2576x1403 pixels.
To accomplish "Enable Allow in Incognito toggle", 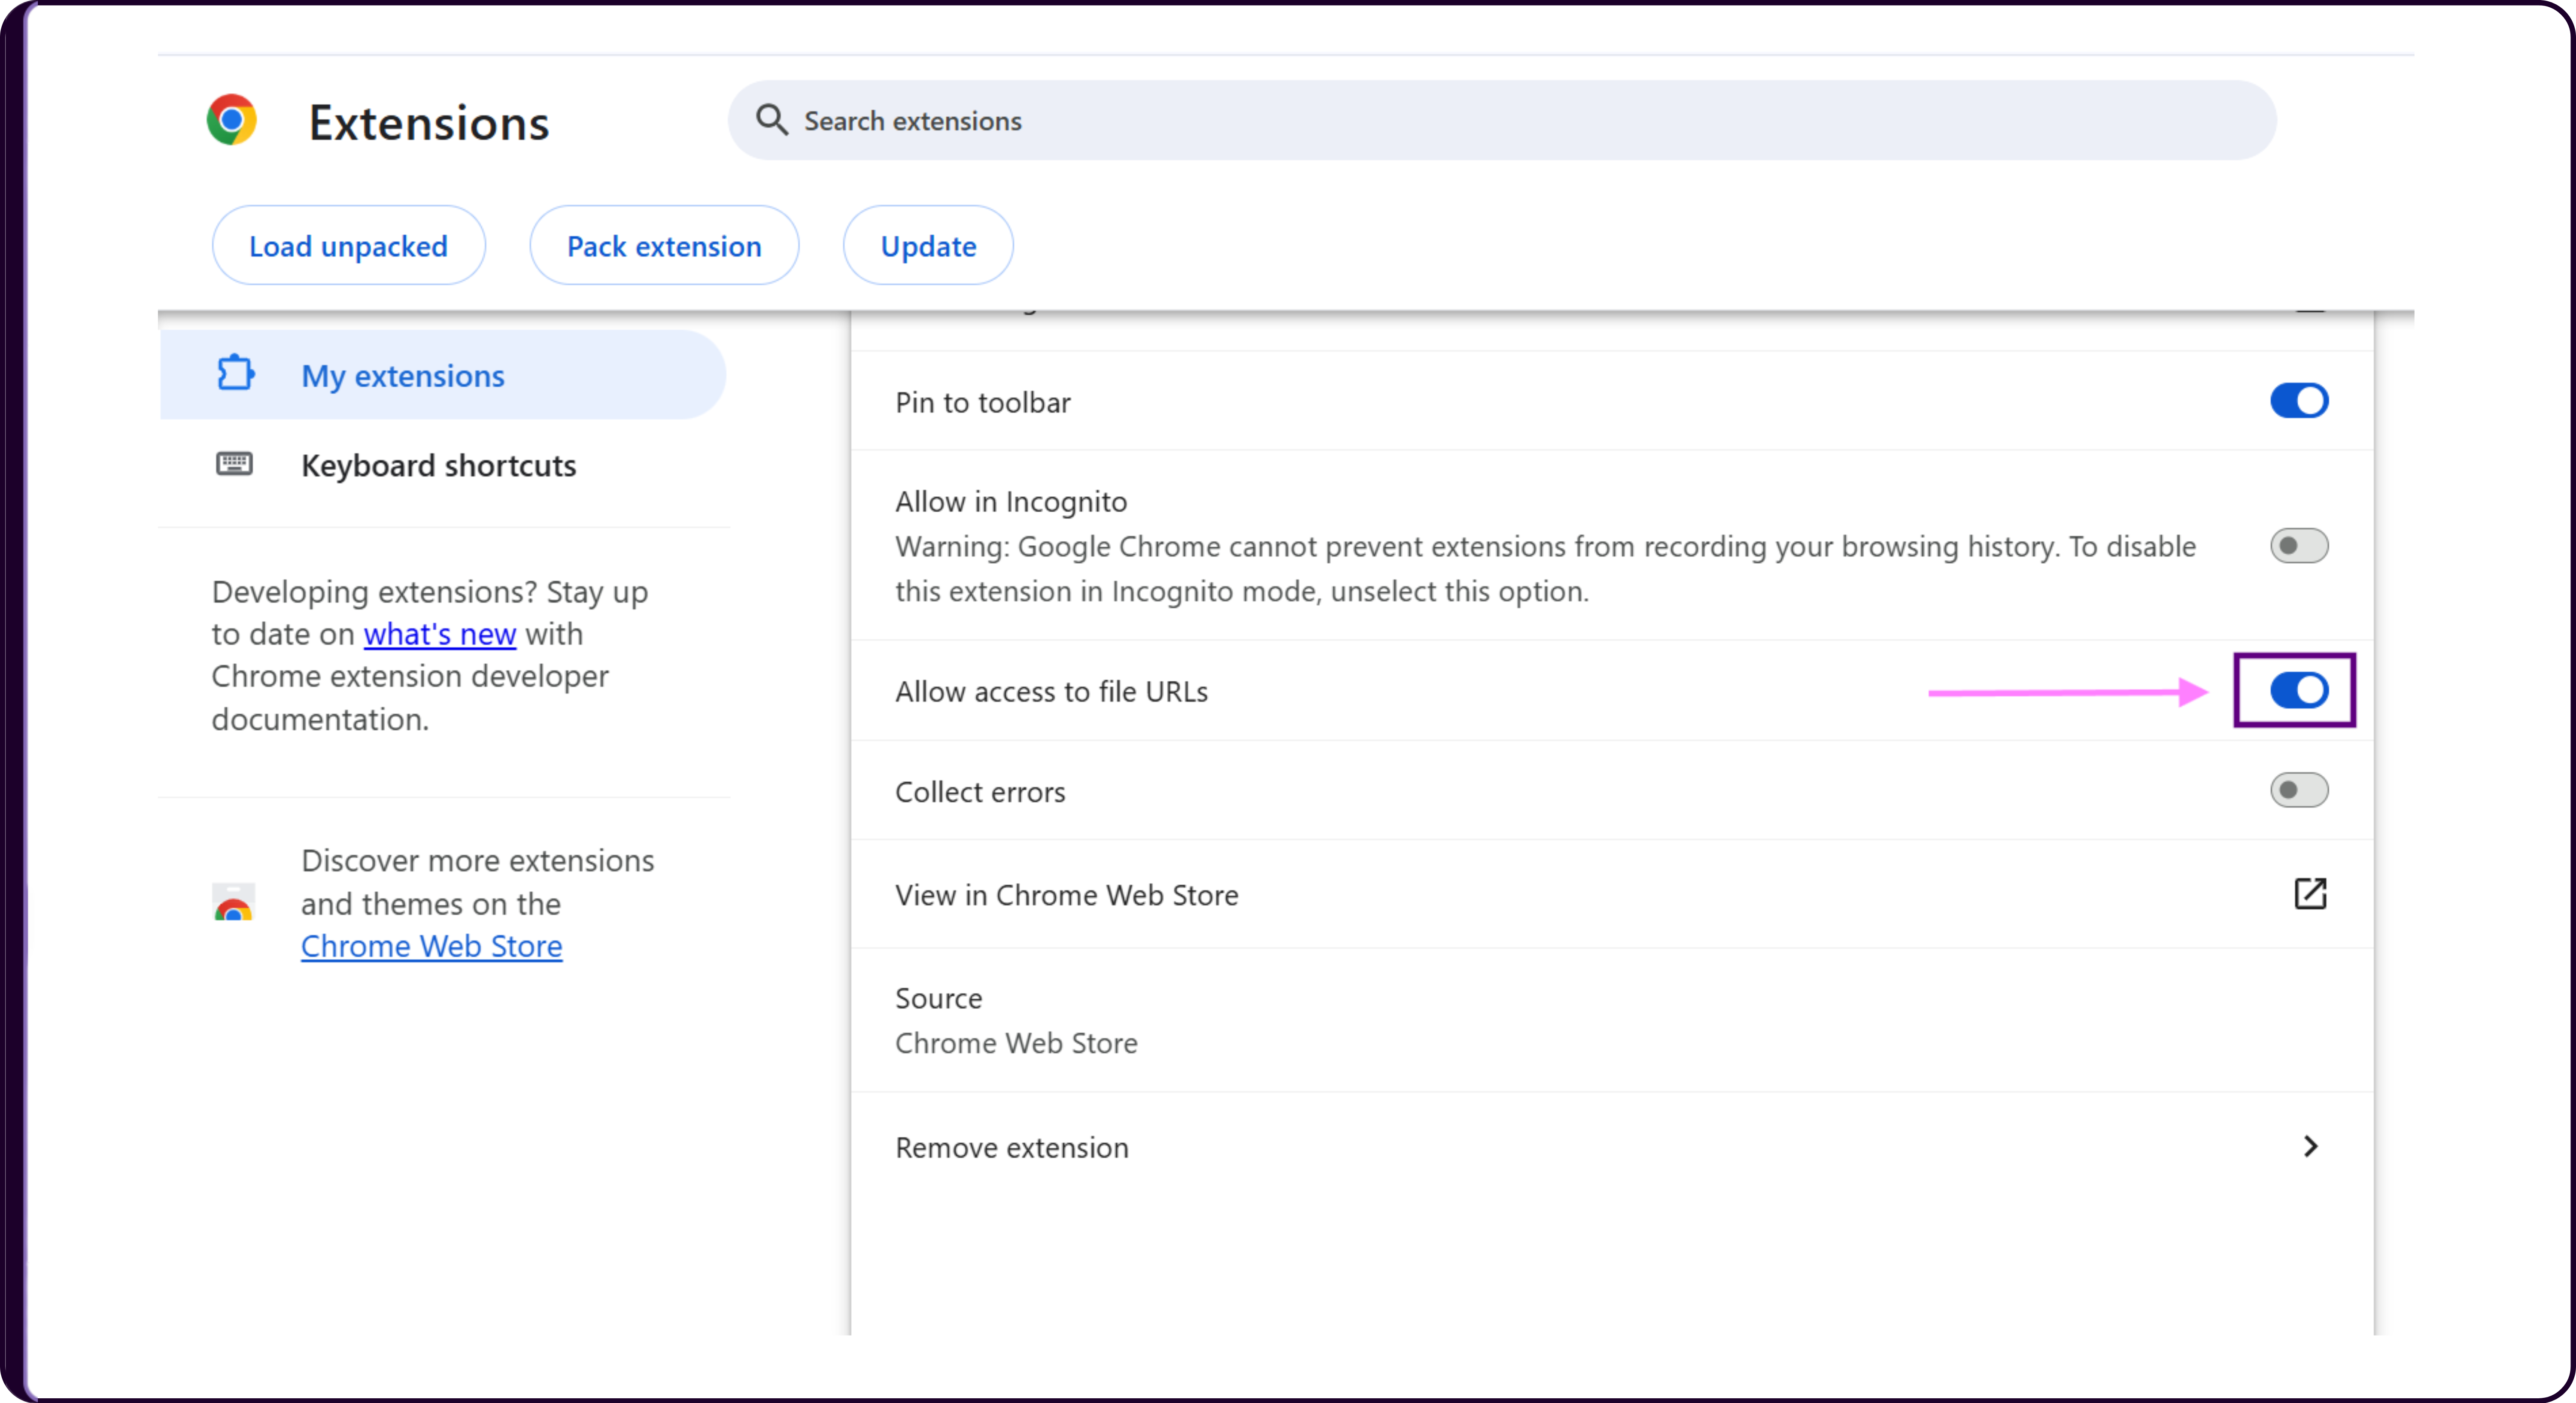I will point(2299,546).
